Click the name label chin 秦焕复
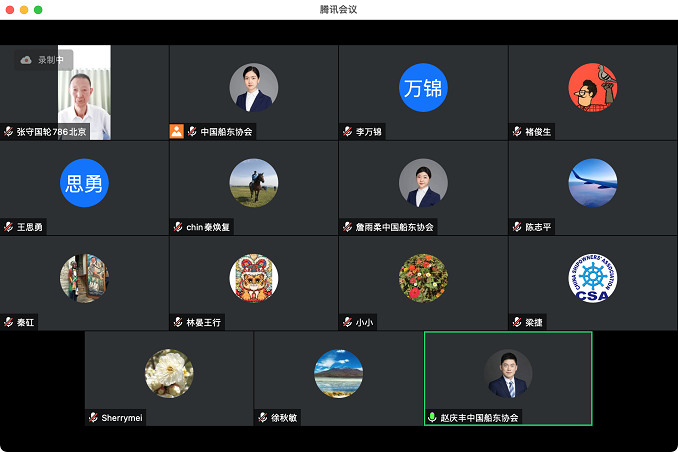The height and width of the screenshot is (452, 678). pos(208,227)
